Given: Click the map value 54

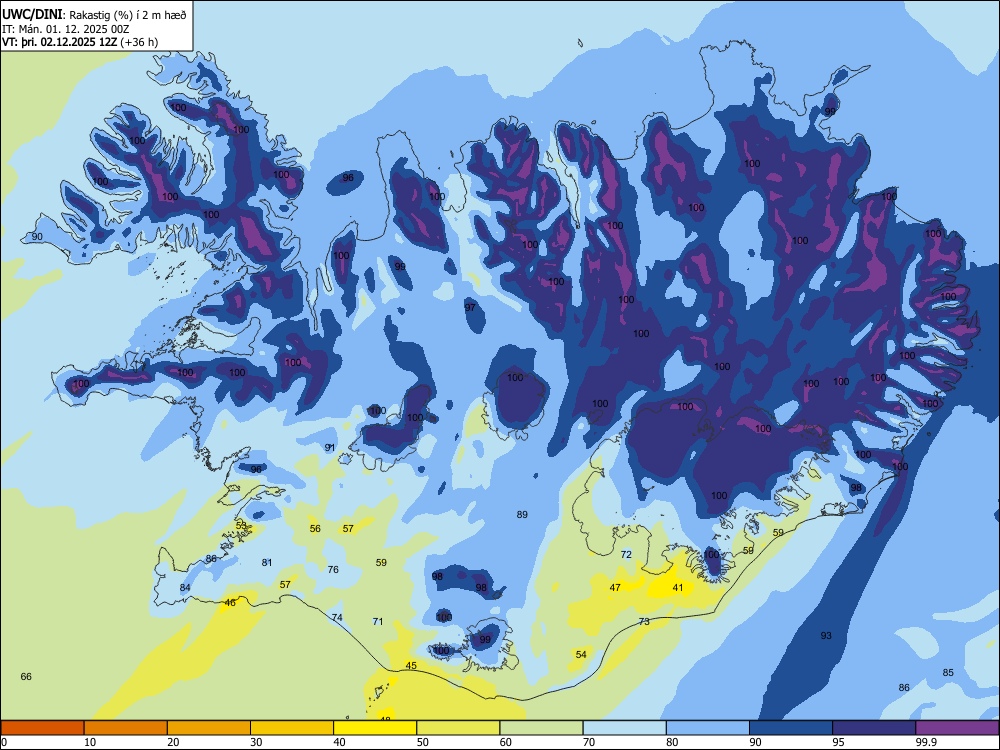Looking at the screenshot, I should 581,654.
